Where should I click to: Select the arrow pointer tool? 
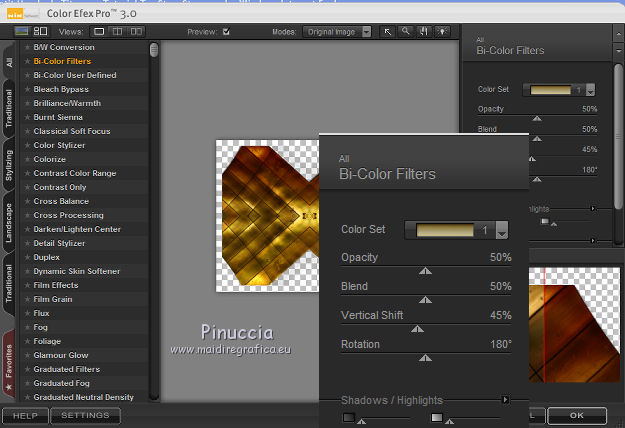point(388,32)
